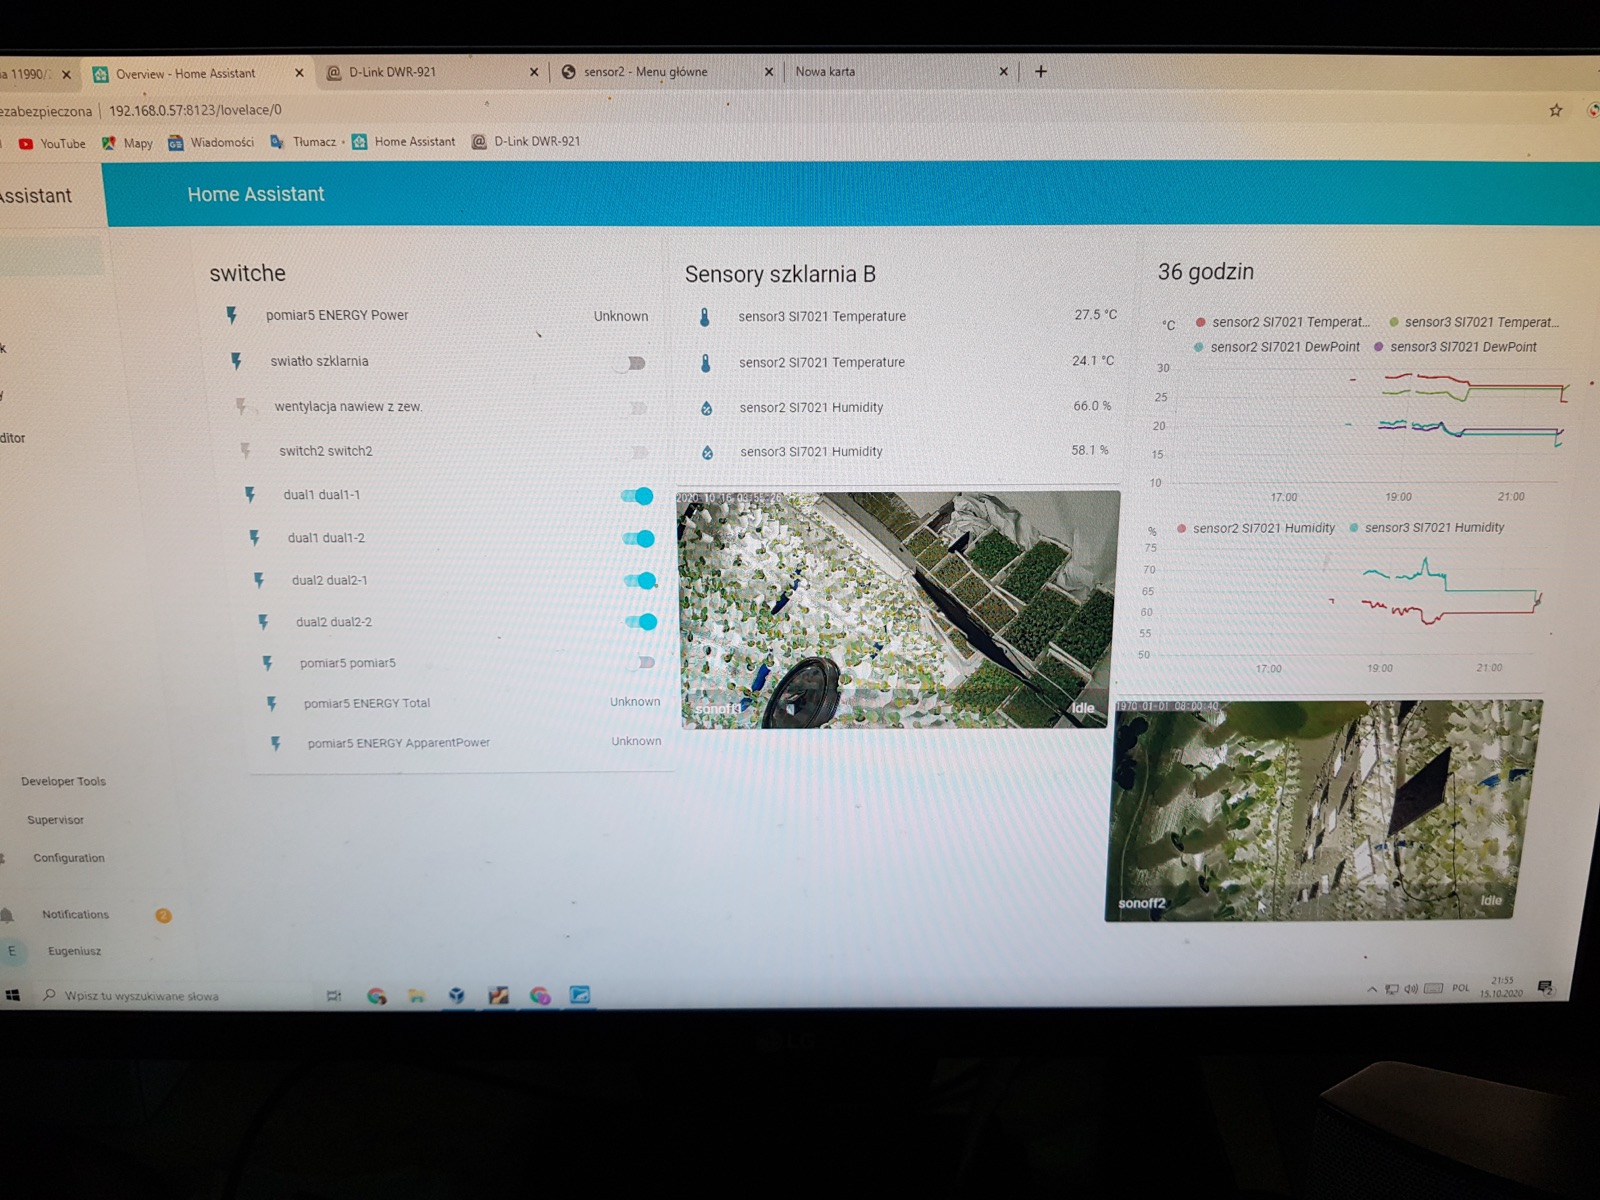Open the Home Assistant bookmark

pos(404,142)
